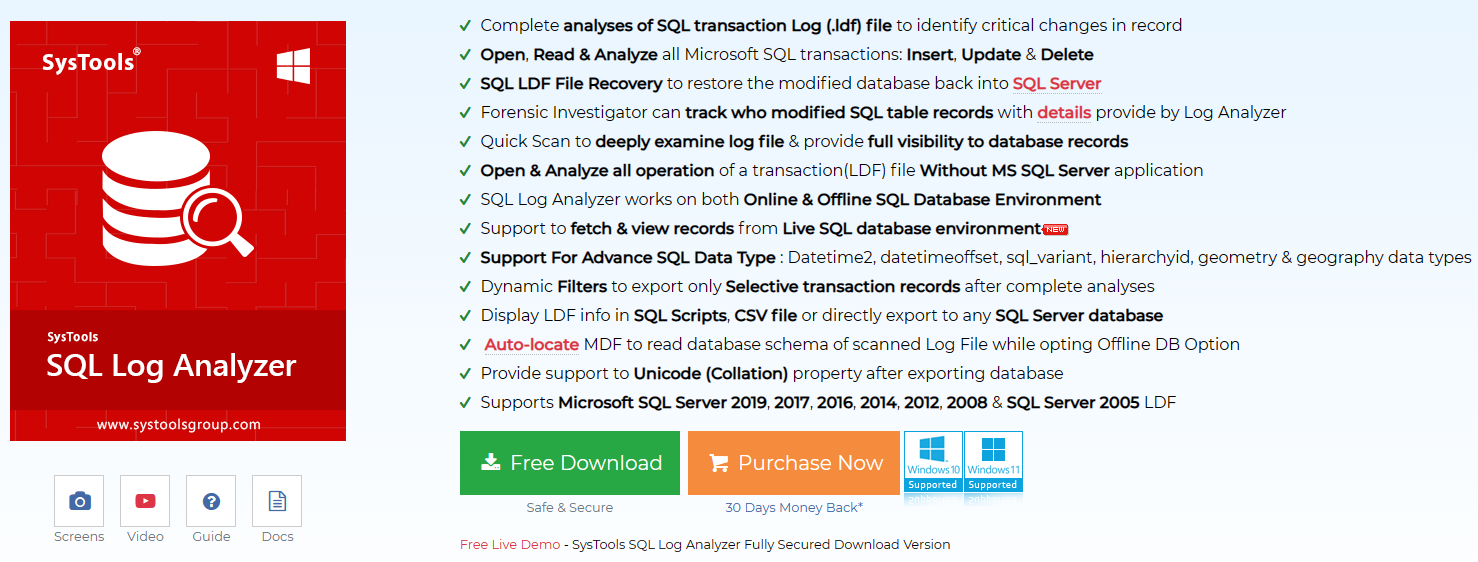Open the Docs document icon

277,501
